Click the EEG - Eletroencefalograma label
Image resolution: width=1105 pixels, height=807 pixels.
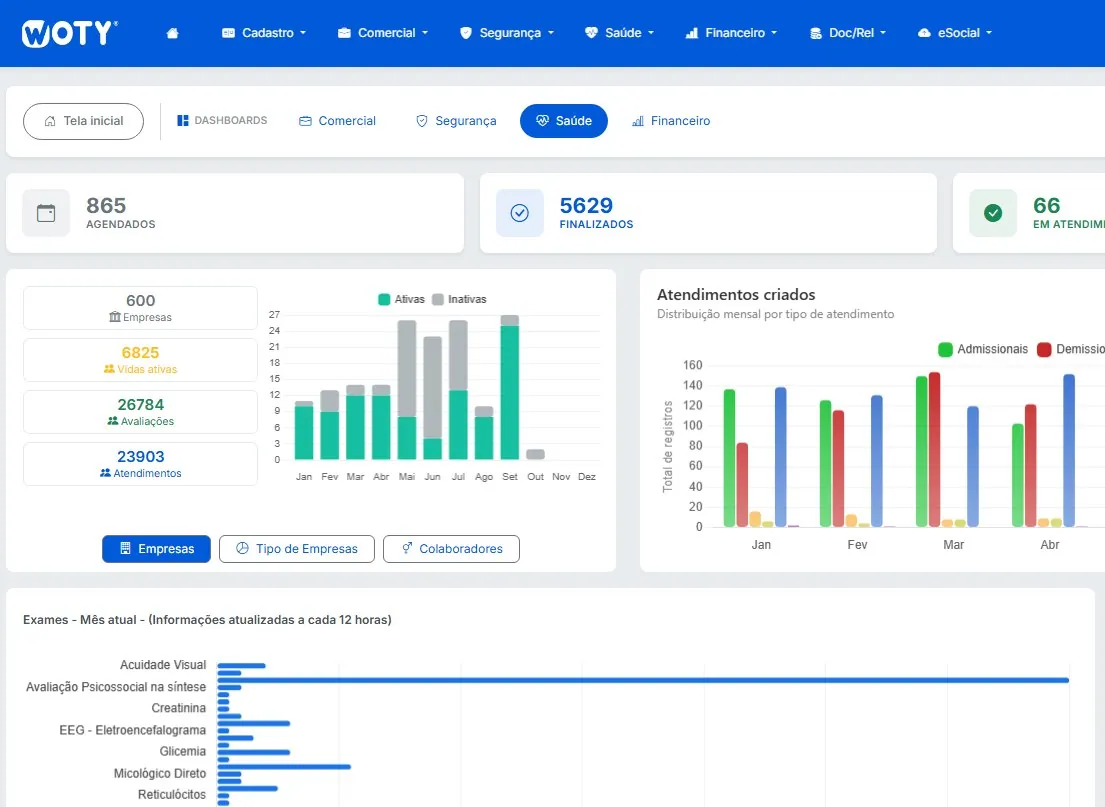132,730
